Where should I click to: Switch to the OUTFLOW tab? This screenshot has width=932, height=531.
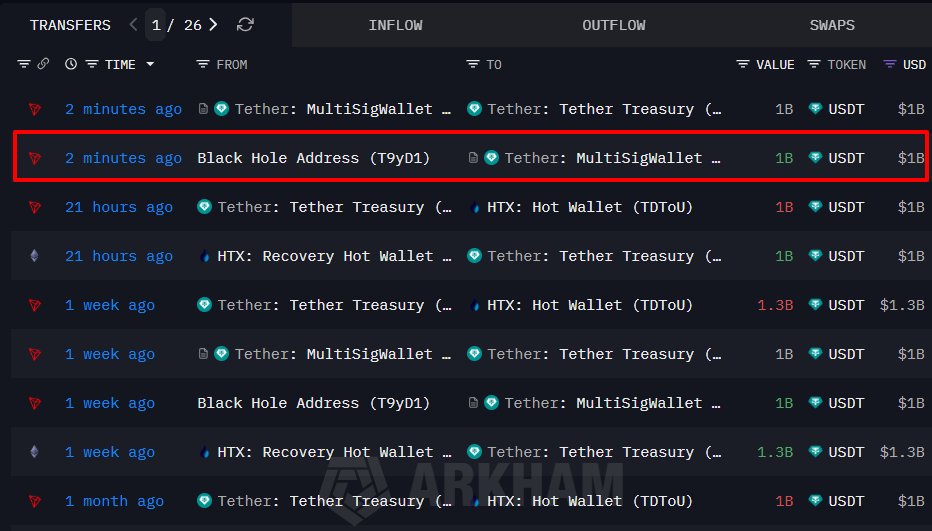pos(613,25)
